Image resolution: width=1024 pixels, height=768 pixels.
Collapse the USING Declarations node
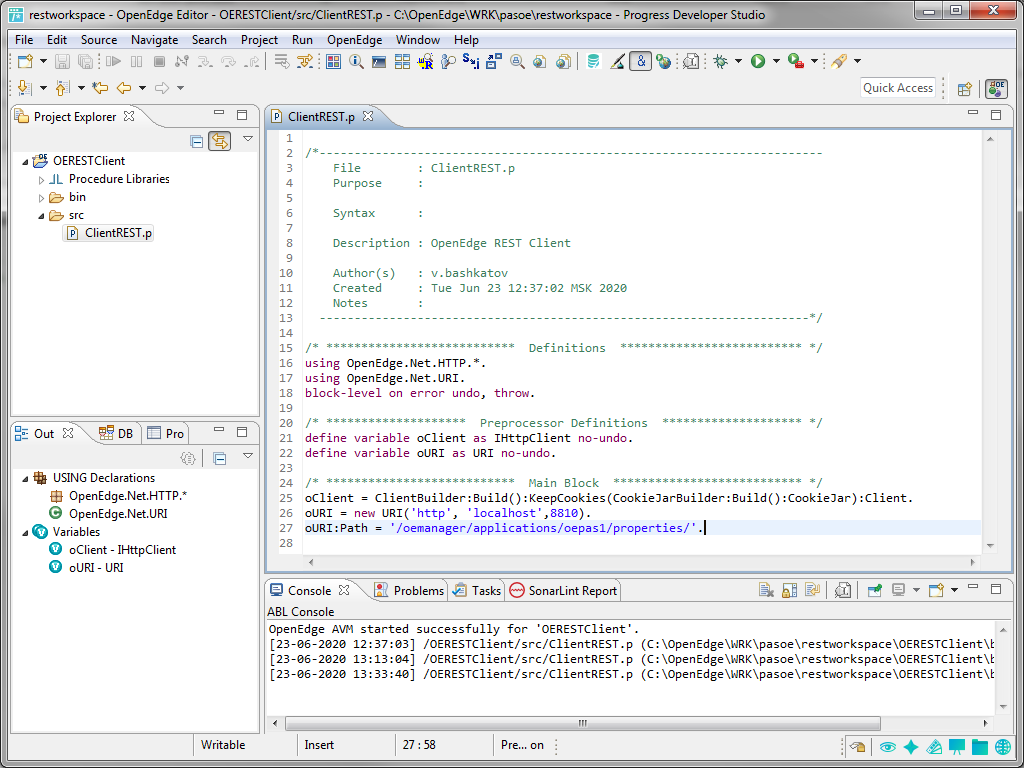pos(25,479)
